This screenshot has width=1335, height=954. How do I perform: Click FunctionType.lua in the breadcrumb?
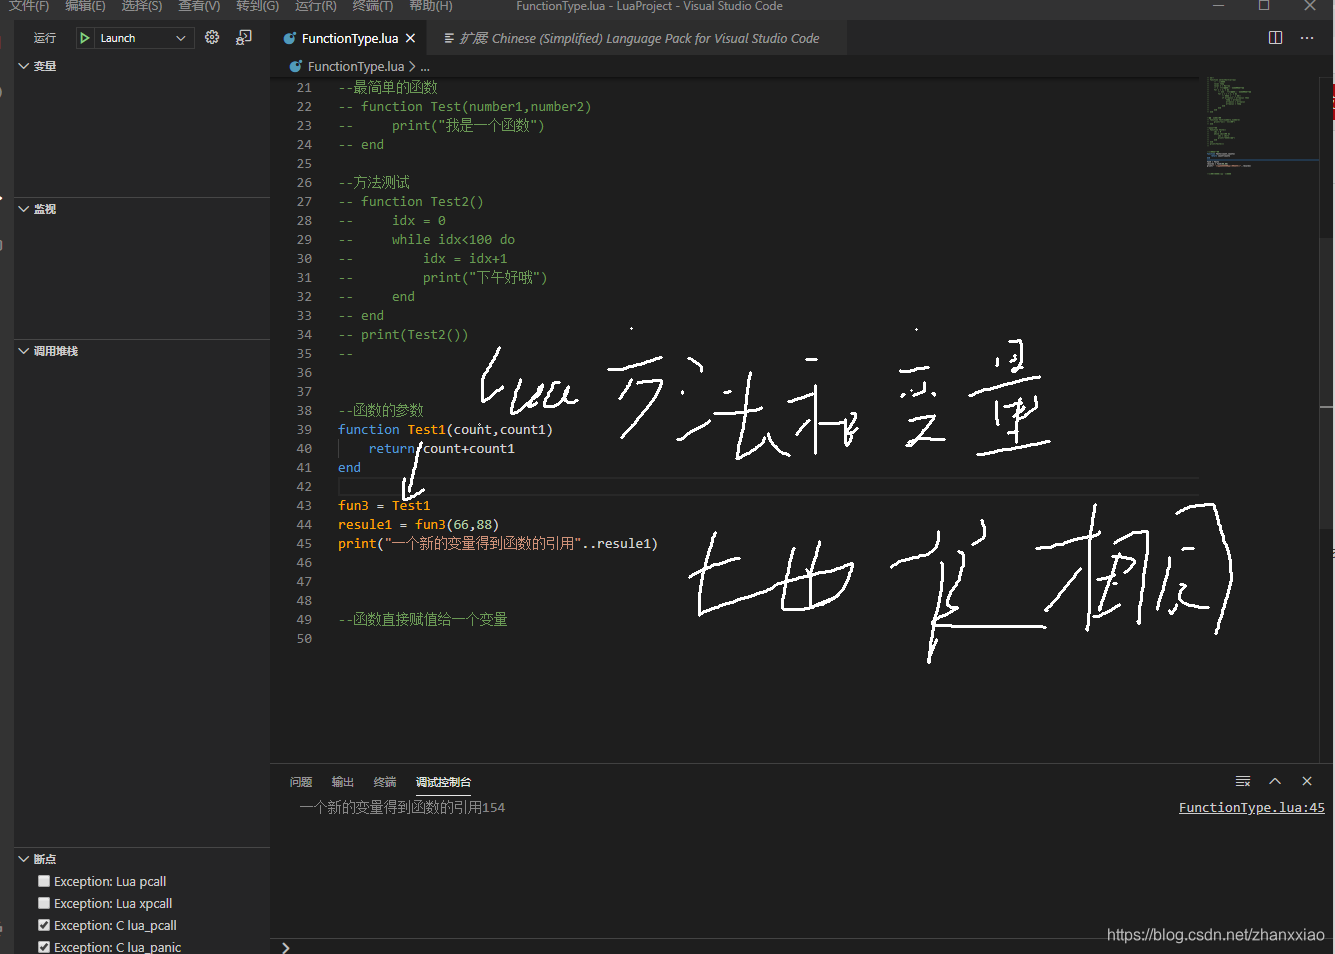click(x=356, y=66)
